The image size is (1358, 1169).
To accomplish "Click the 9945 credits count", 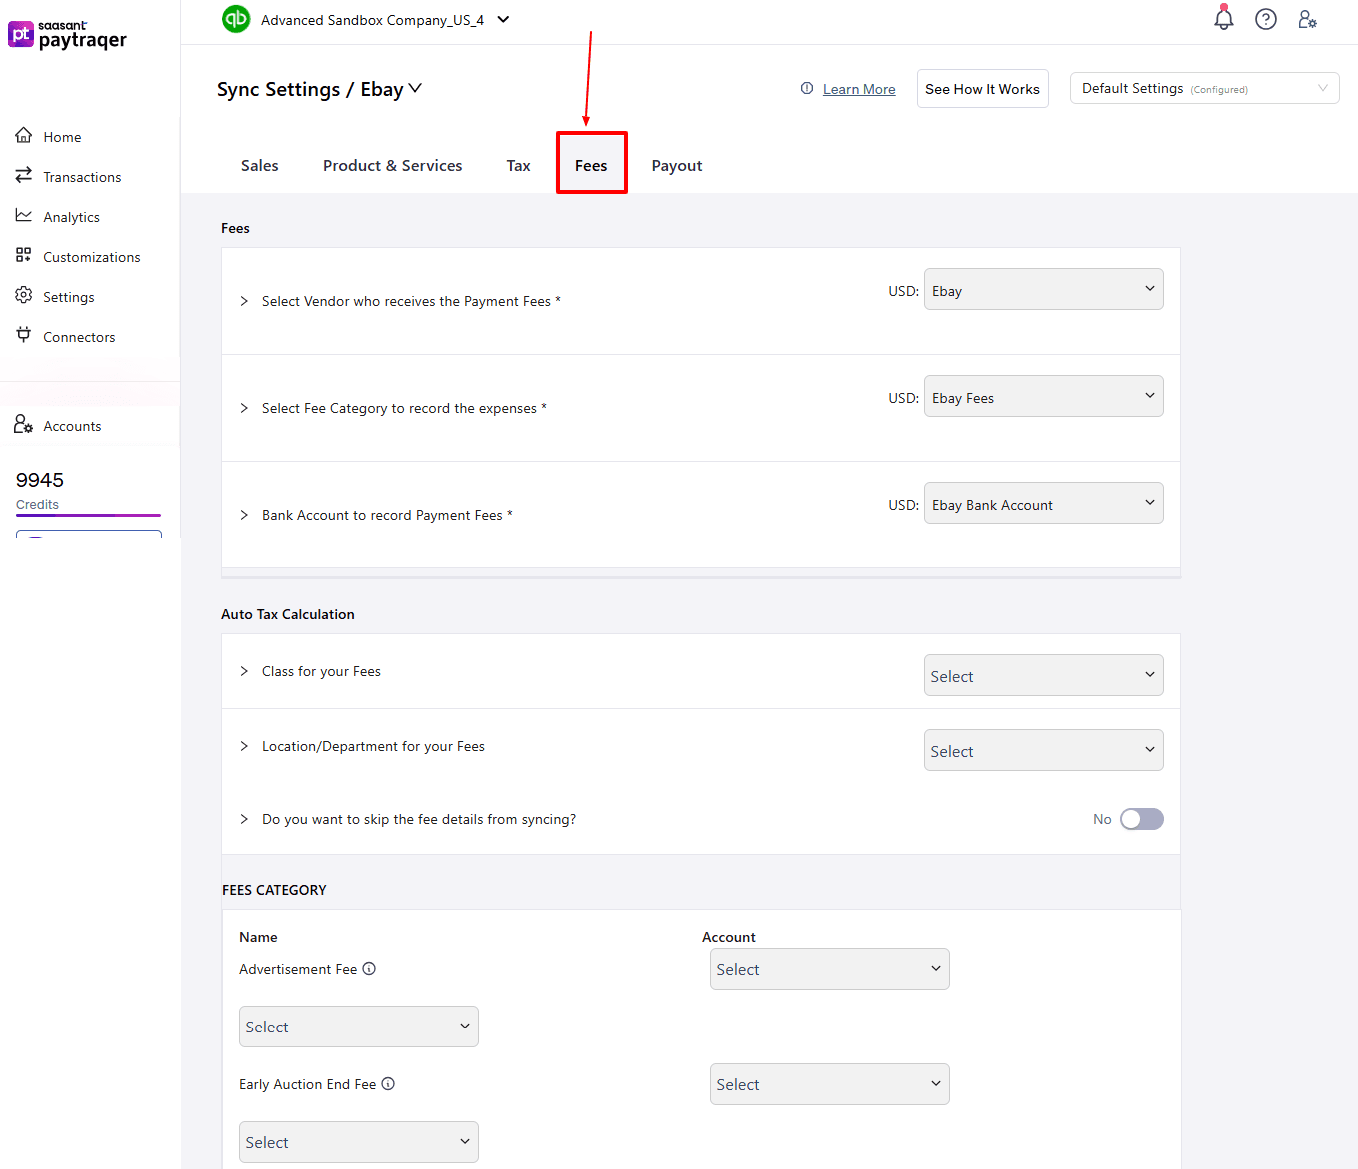I will 40,480.
